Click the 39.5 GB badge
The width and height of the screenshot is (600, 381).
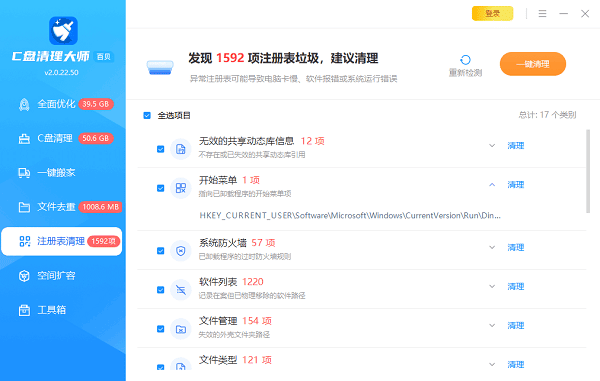[96, 104]
